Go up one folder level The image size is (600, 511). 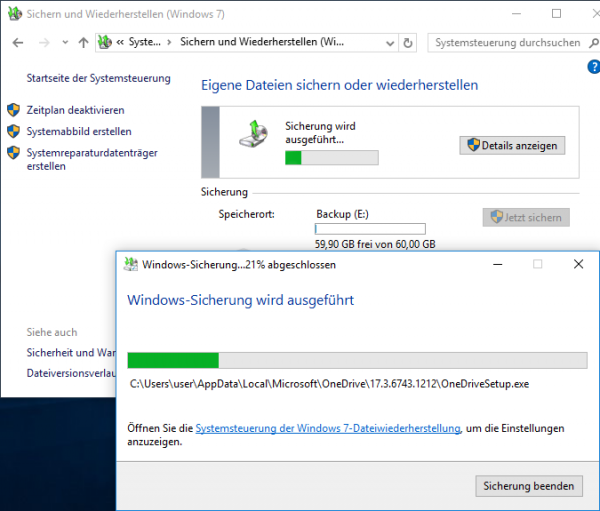pyautogui.click(x=83, y=43)
